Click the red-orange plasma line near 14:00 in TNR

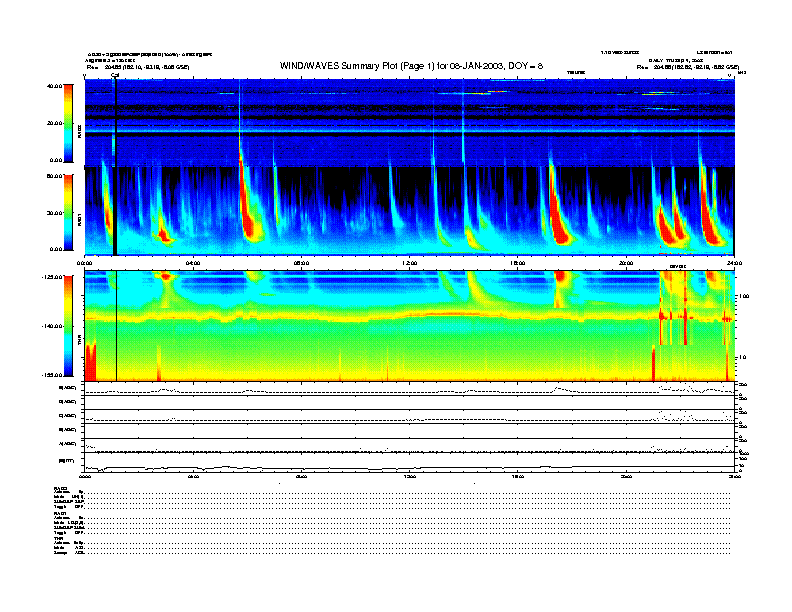point(452,314)
